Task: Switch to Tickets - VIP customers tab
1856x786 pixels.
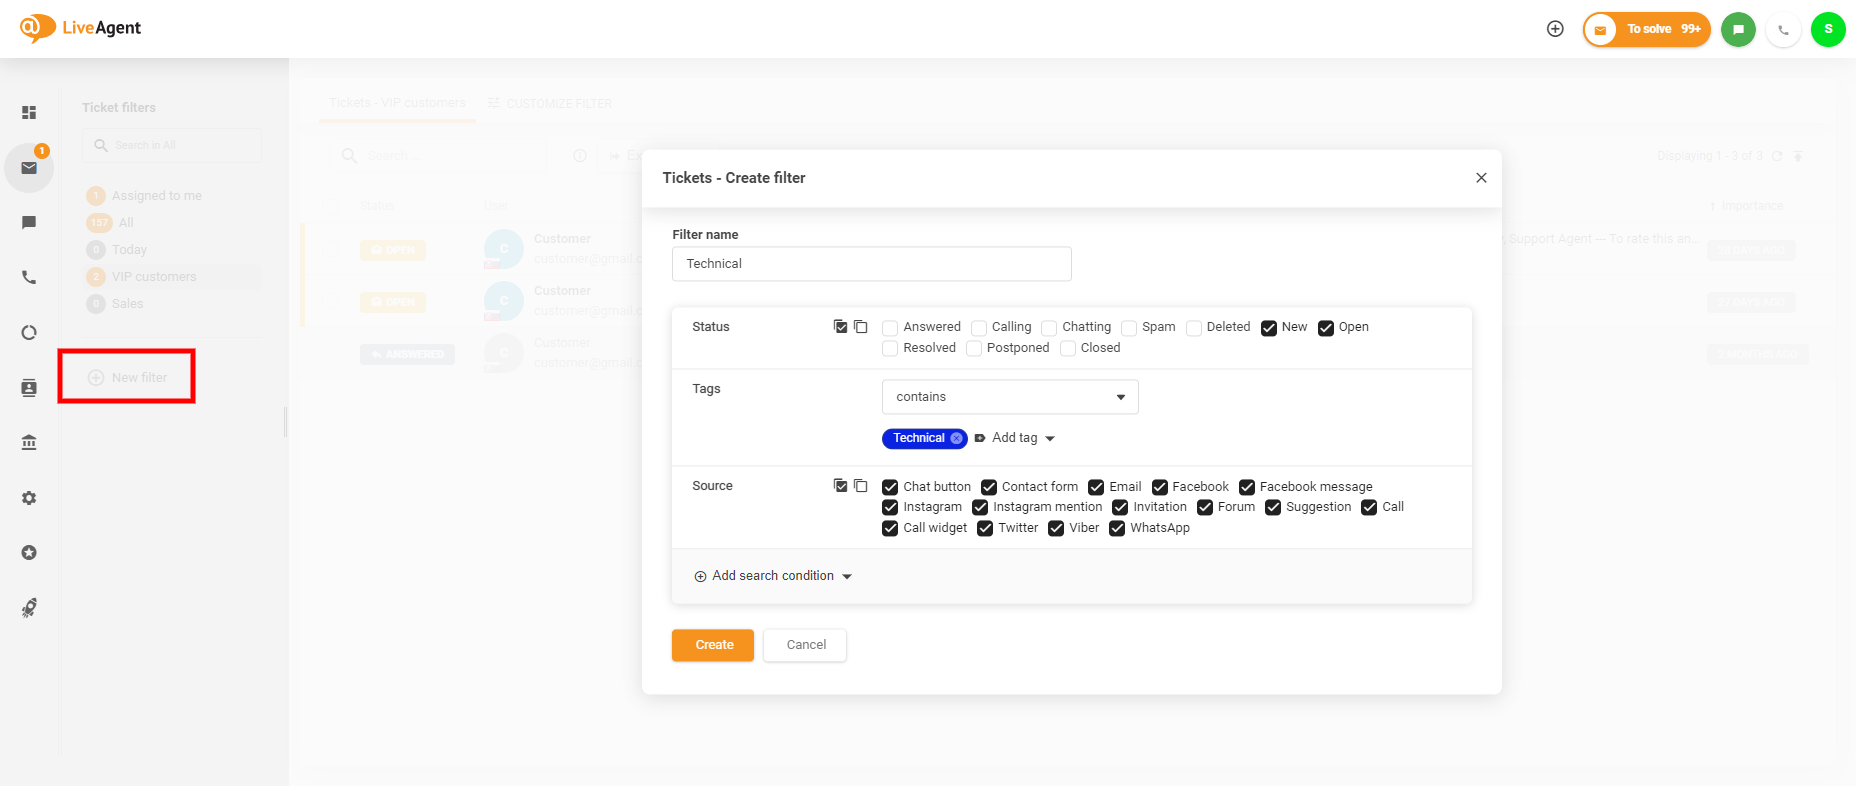Action: (x=397, y=103)
